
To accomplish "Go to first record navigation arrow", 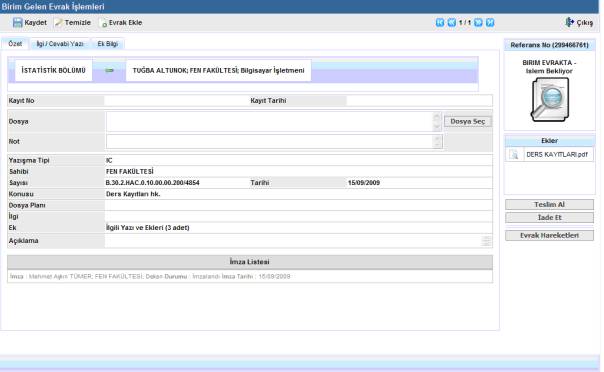I will [x=440, y=23].
